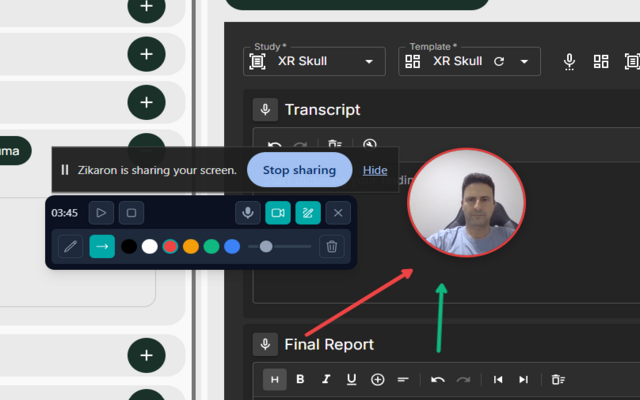Click the Final Report heading text
640x400 pixels.
(329, 344)
